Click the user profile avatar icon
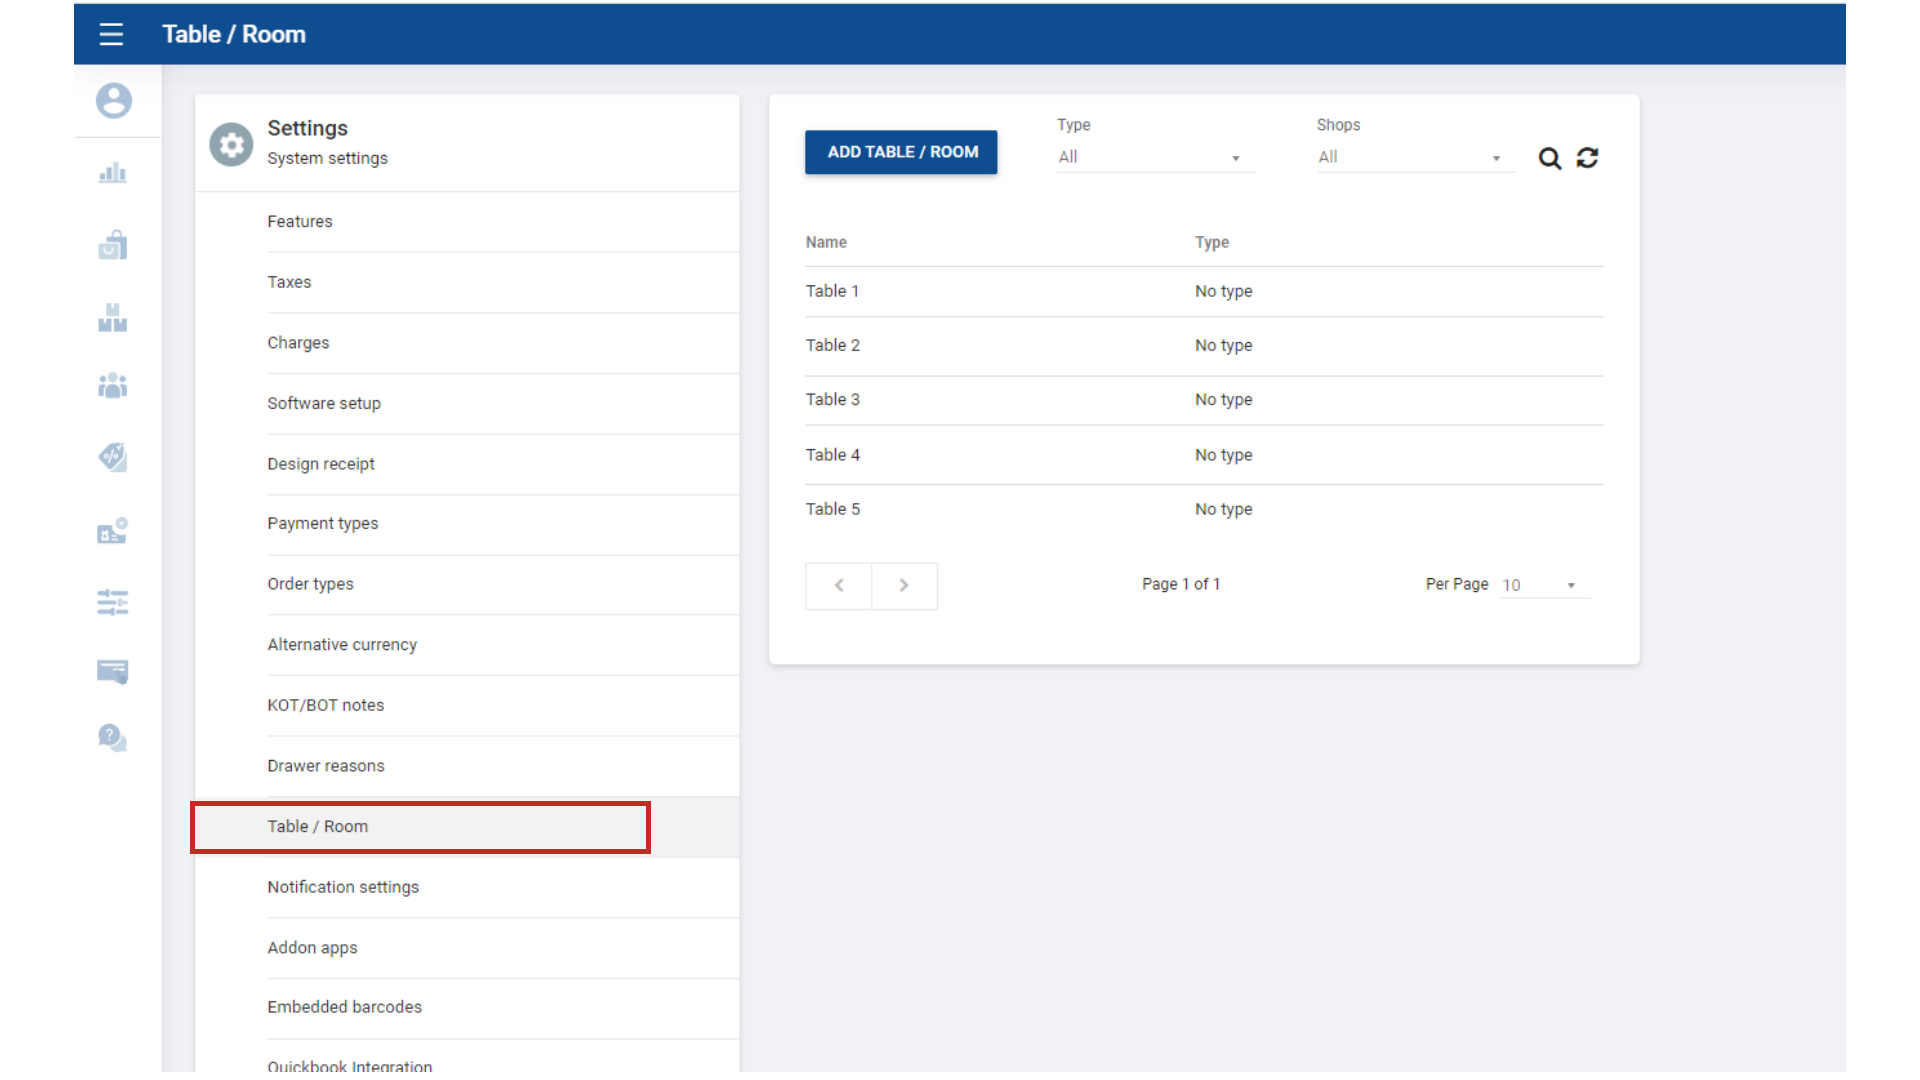Screen dimensions: 1920x1080 tap(114, 100)
